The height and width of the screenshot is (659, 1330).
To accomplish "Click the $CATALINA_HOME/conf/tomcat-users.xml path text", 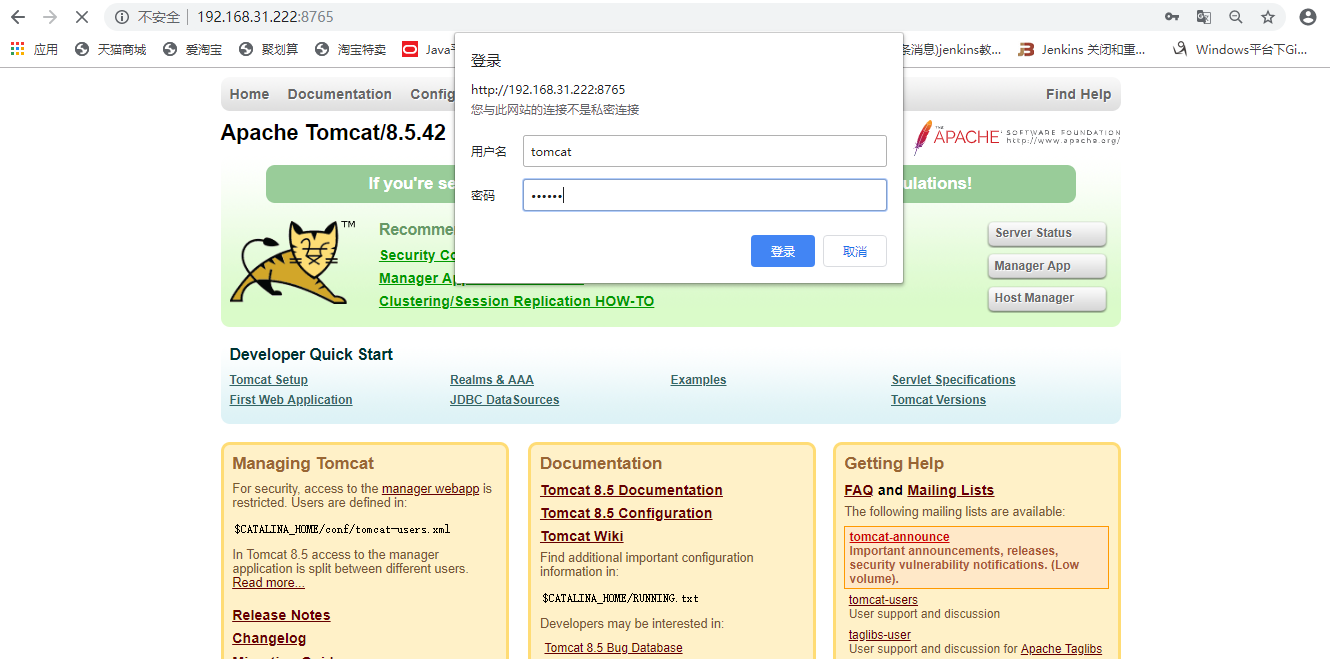I will coord(342,529).
